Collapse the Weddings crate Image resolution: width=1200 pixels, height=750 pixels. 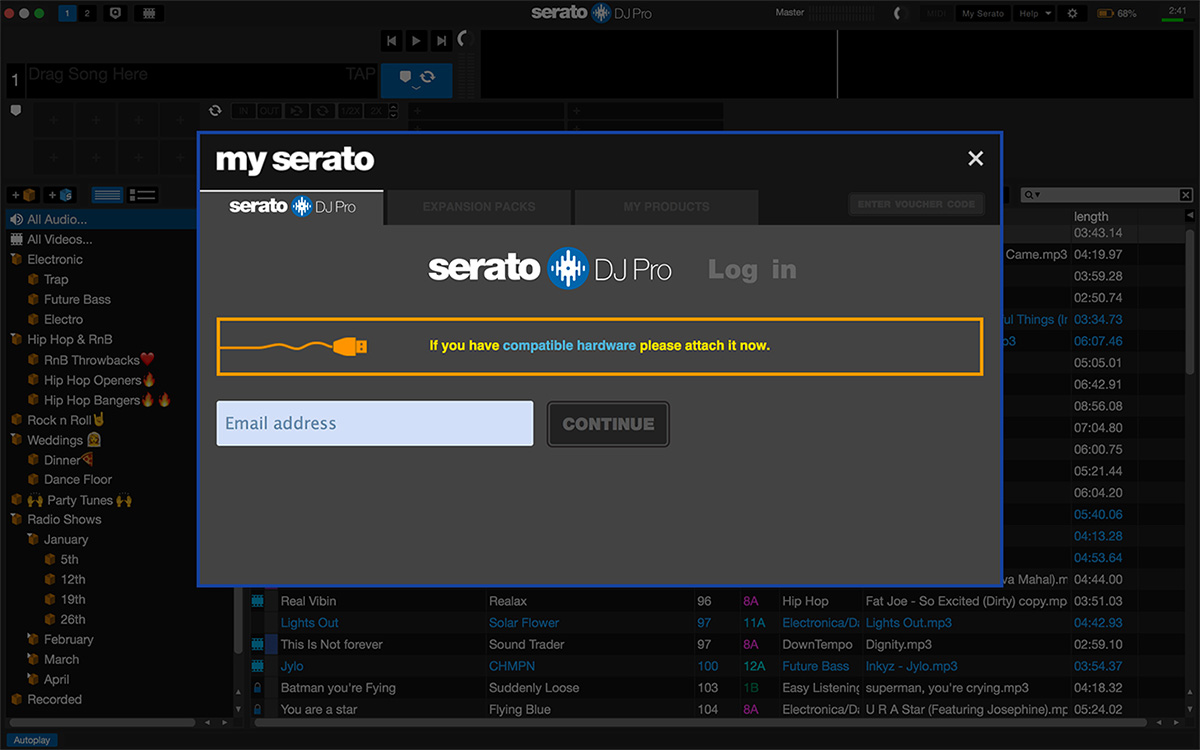(x=16, y=439)
